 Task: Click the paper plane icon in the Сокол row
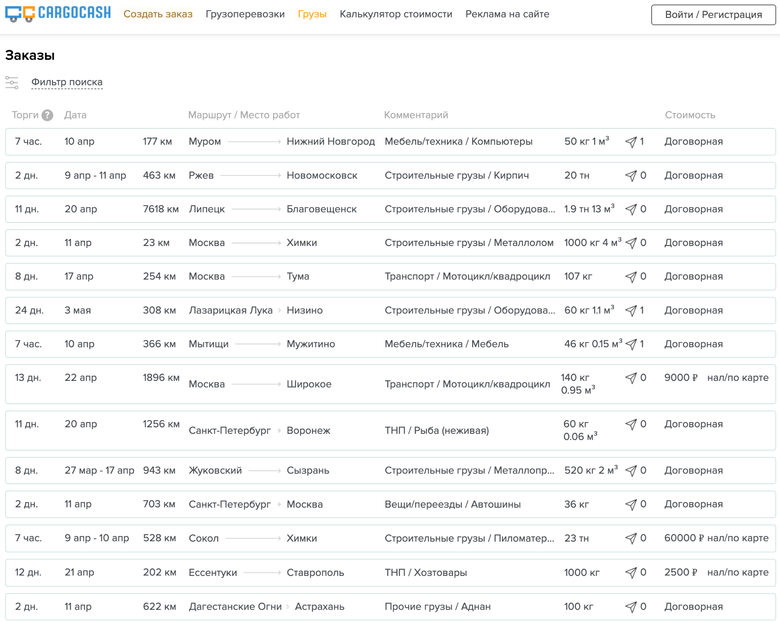point(630,539)
